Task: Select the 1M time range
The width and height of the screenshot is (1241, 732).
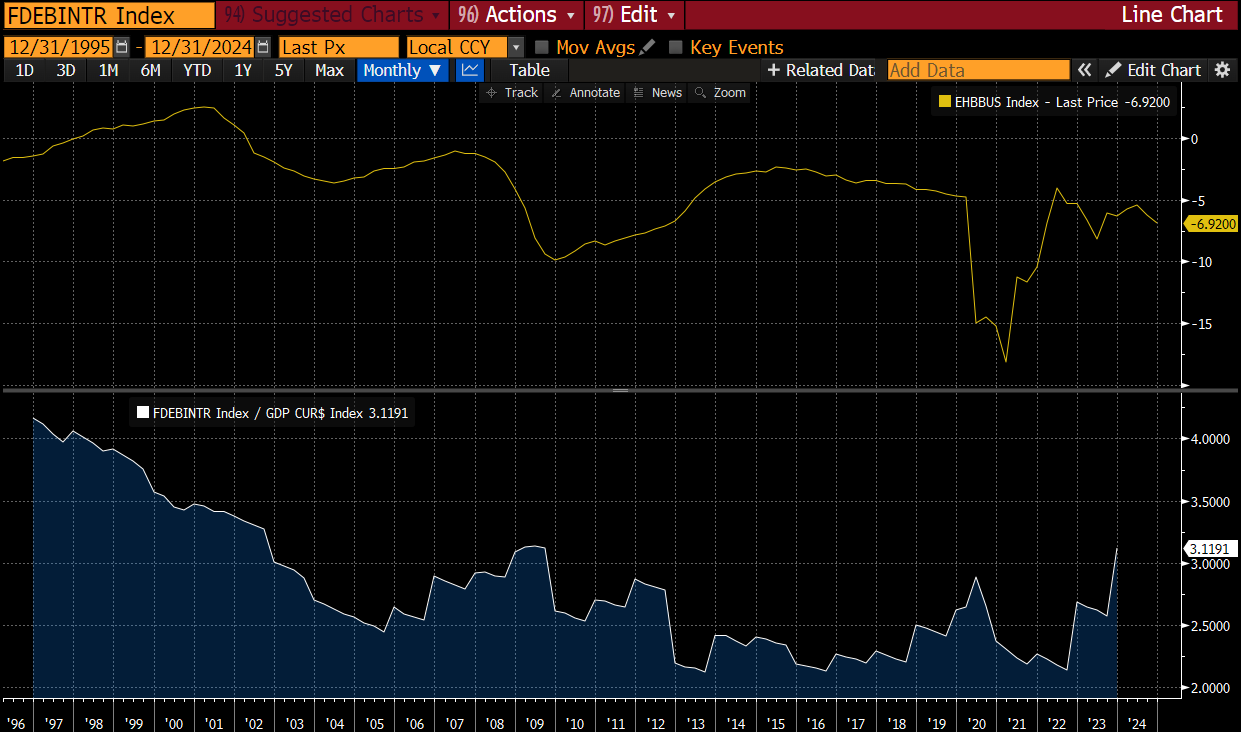Action: (x=108, y=70)
